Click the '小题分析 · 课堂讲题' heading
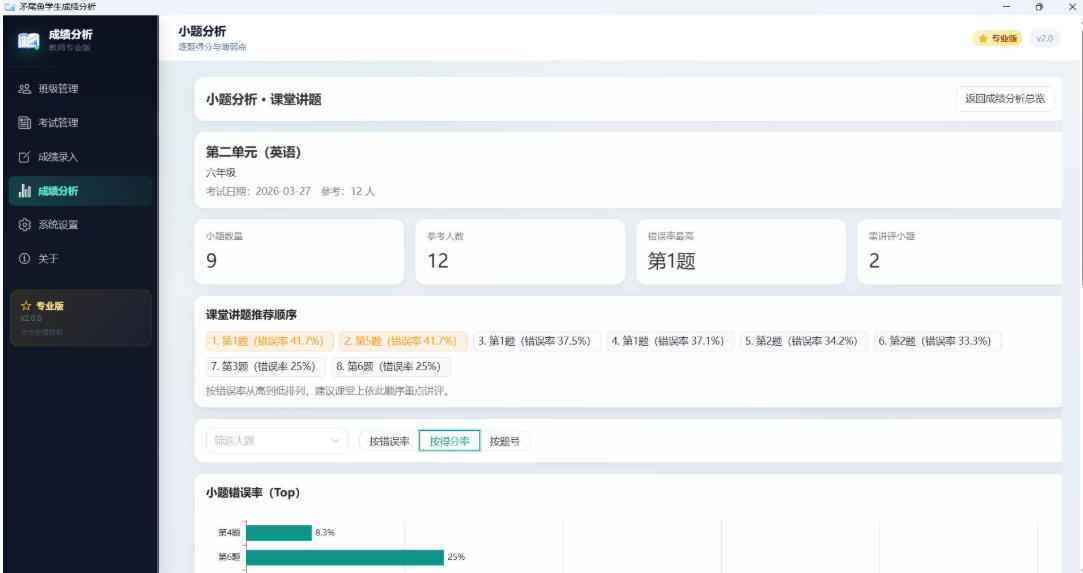The image size is (1083, 573). coord(264,99)
